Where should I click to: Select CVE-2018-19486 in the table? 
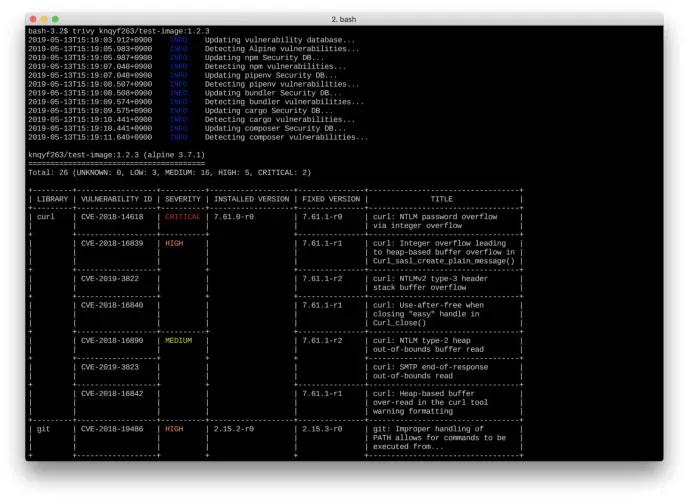pyautogui.click(x=112, y=429)
